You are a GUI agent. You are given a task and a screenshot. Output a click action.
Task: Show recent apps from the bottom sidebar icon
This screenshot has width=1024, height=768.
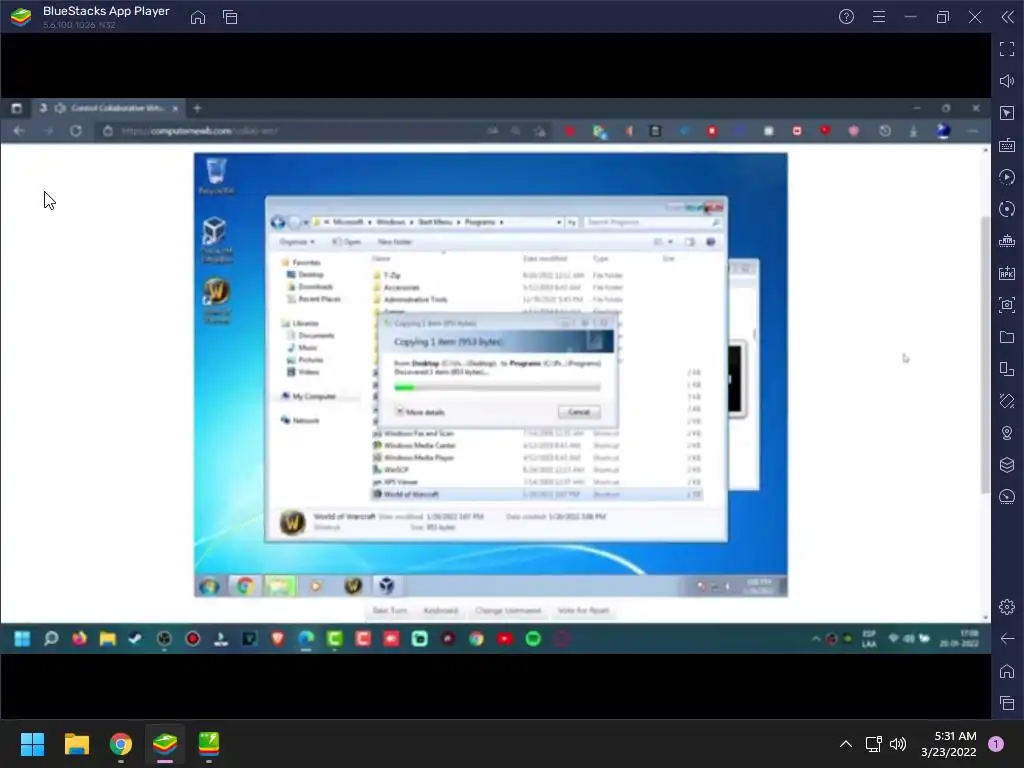point(1007,703)
